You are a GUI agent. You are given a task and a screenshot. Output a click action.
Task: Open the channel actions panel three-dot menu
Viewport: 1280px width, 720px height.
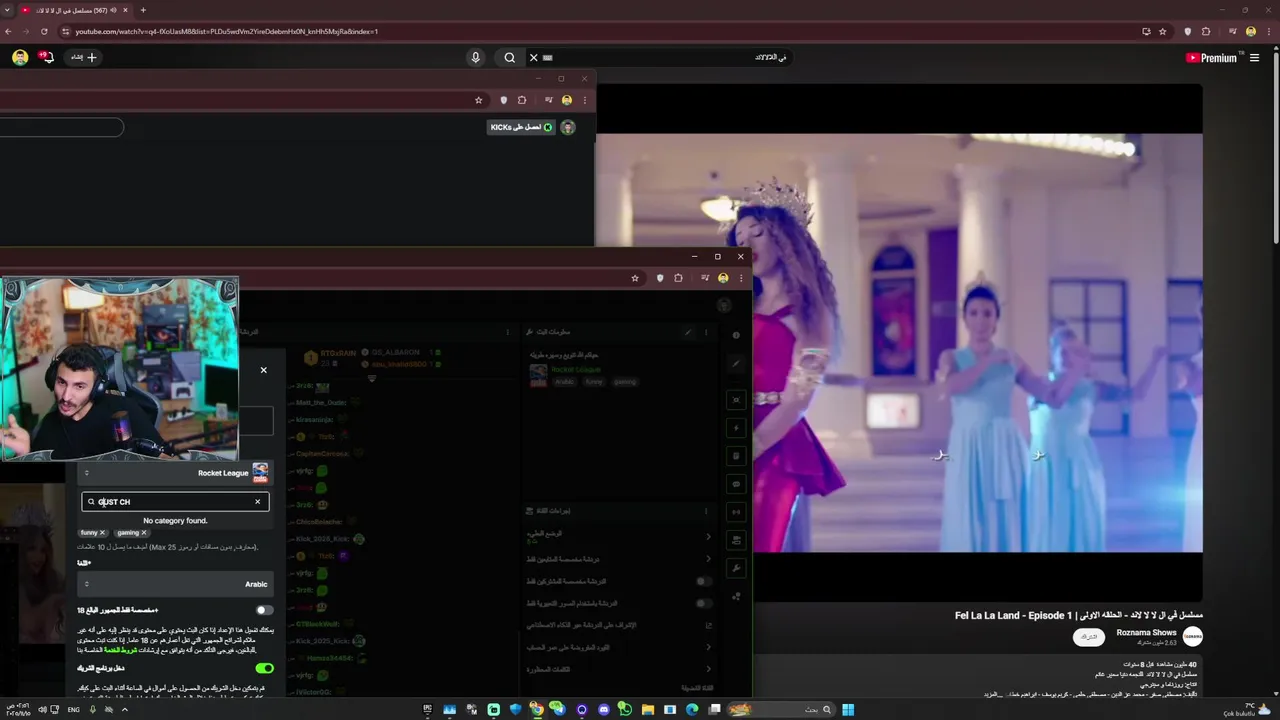pyautogui.click(x=708, y=511)
